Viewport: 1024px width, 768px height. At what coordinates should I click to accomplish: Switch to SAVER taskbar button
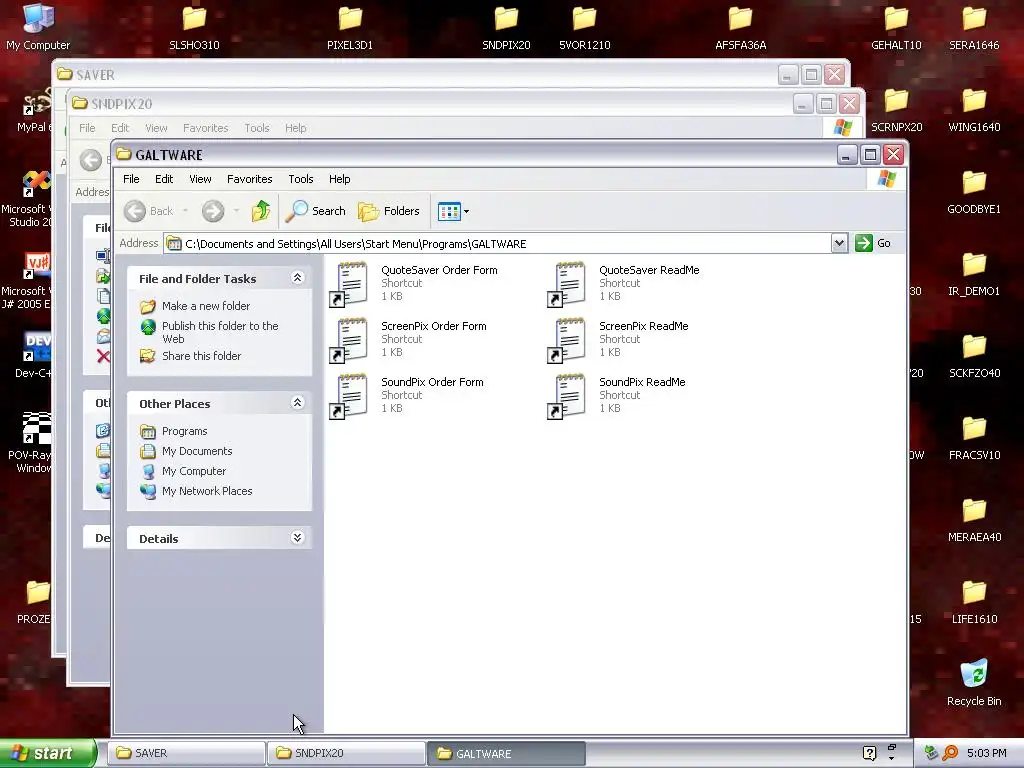pos(186,753)
